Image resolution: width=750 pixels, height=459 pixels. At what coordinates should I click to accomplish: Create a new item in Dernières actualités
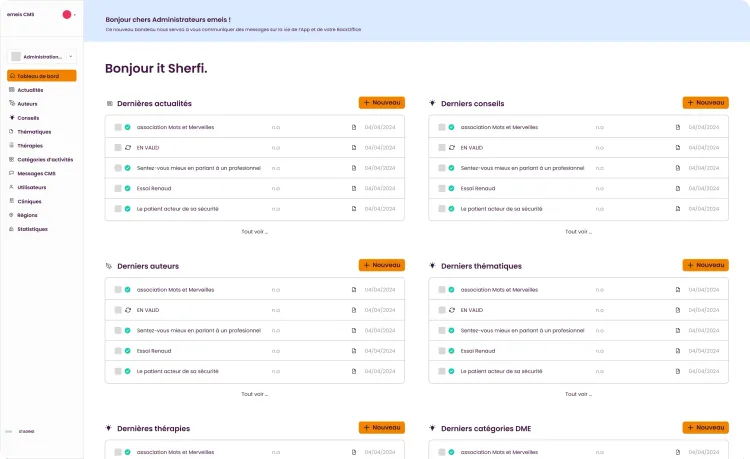(x=382, y=103)
